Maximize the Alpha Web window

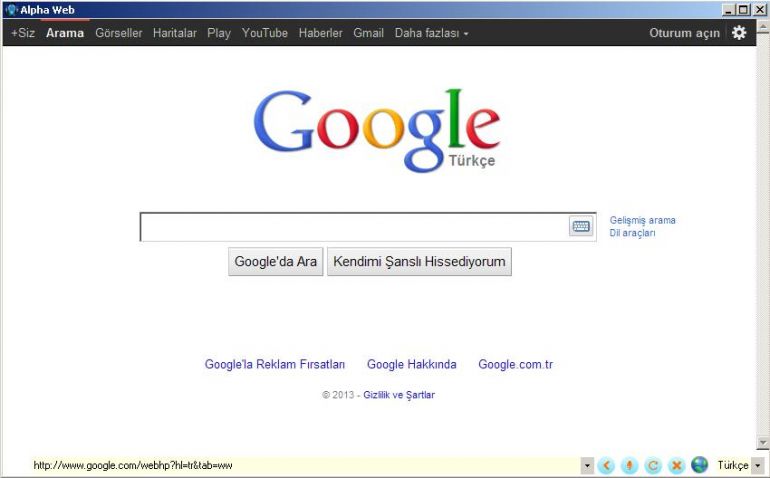[x=743, y=10]
